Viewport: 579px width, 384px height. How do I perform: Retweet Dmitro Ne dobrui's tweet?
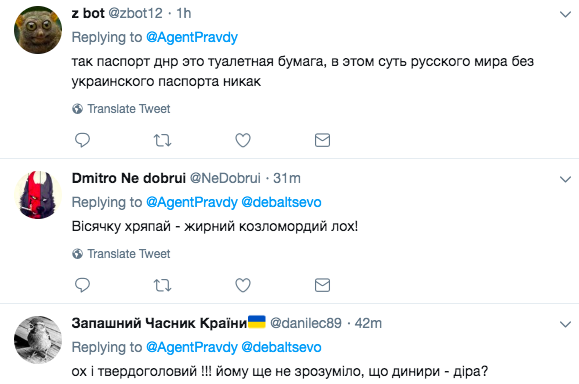(162, 285)
